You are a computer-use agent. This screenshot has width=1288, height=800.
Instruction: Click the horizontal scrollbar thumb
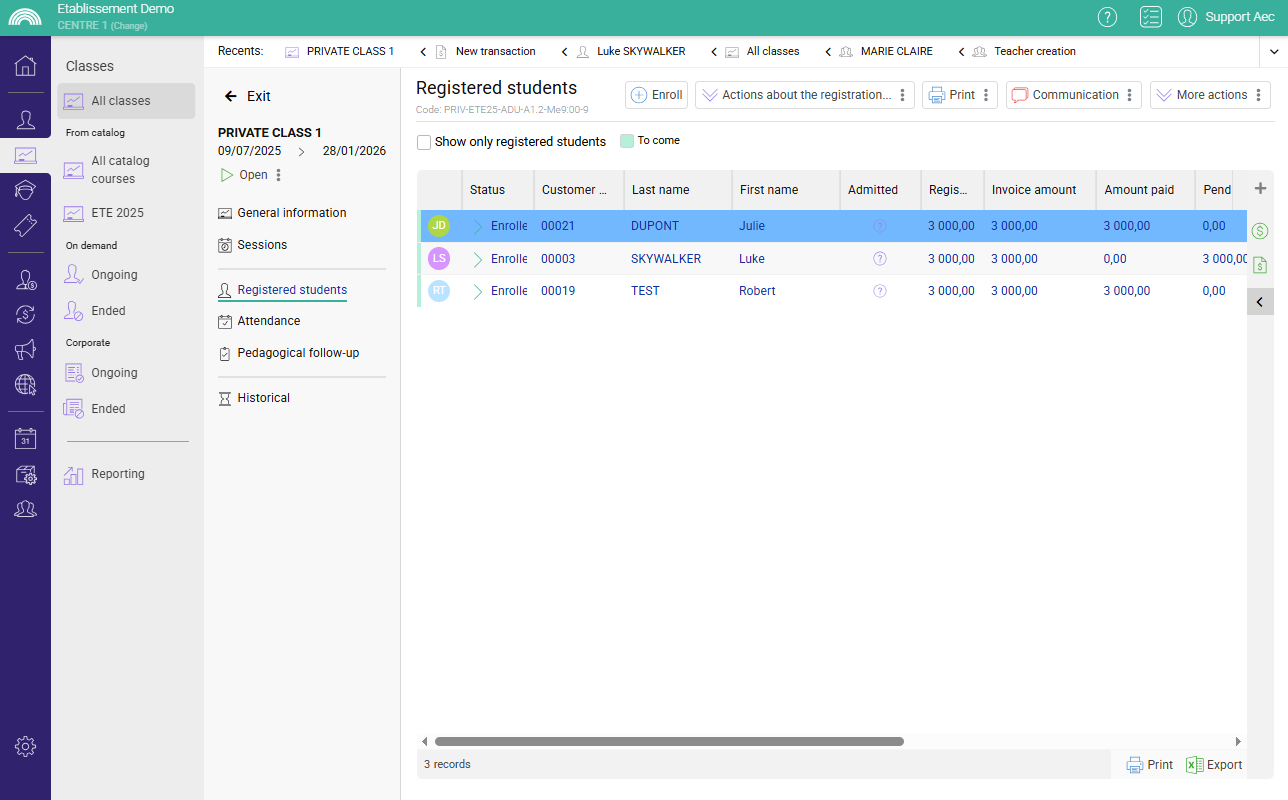(669, 742)
